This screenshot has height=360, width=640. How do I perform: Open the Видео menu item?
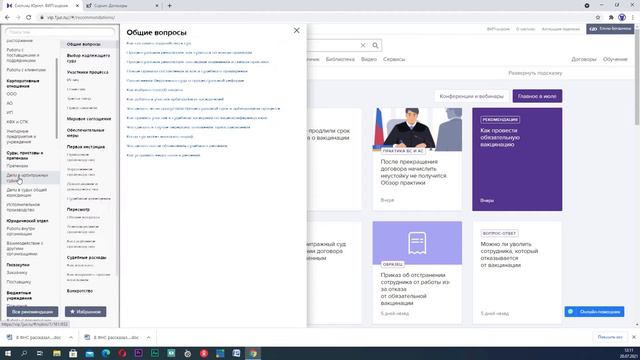369,59
